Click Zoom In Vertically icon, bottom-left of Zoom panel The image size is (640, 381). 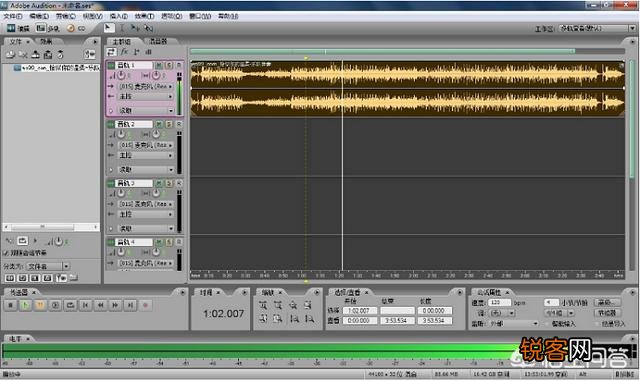pyautogui.click(x=263, y=319)
